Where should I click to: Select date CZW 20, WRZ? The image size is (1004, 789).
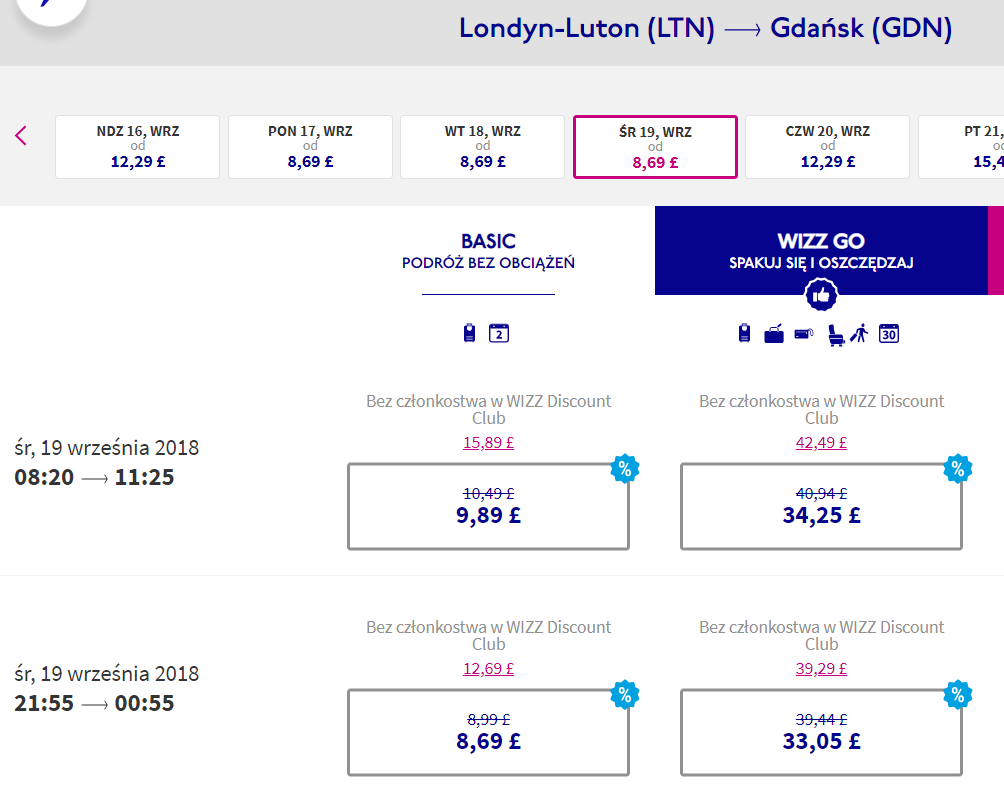tap(827, 147)
